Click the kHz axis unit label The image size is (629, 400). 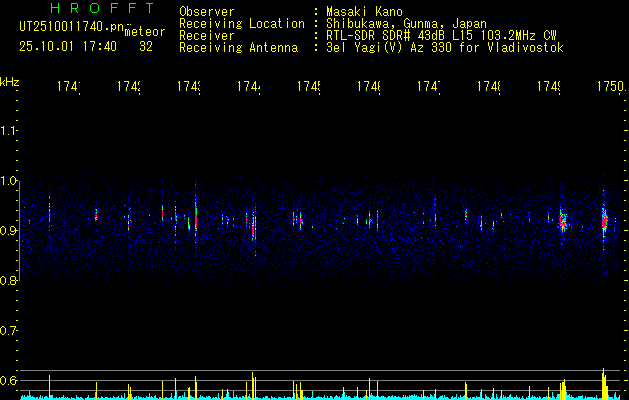click(9, 82)
